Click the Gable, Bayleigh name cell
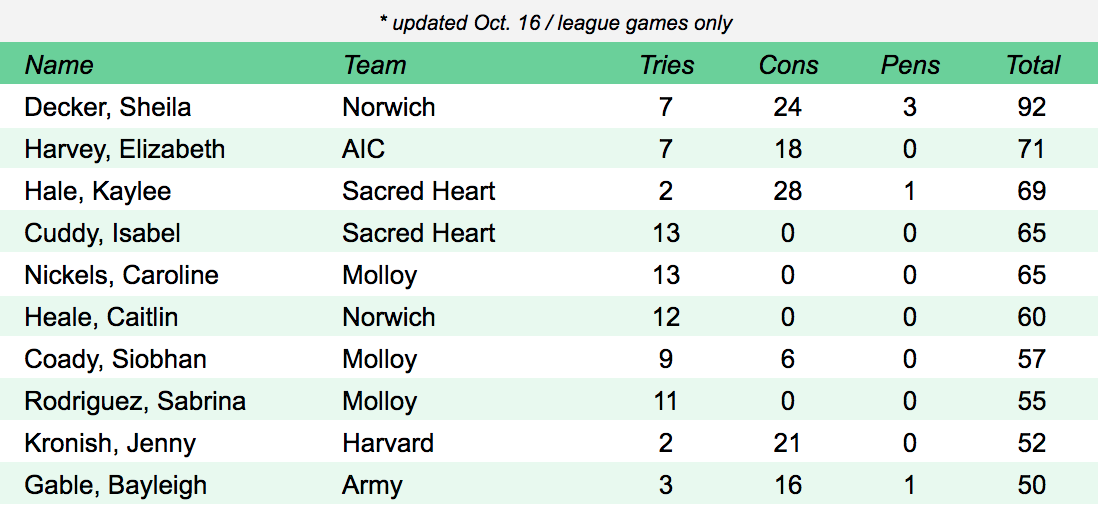 pos(116,486)
